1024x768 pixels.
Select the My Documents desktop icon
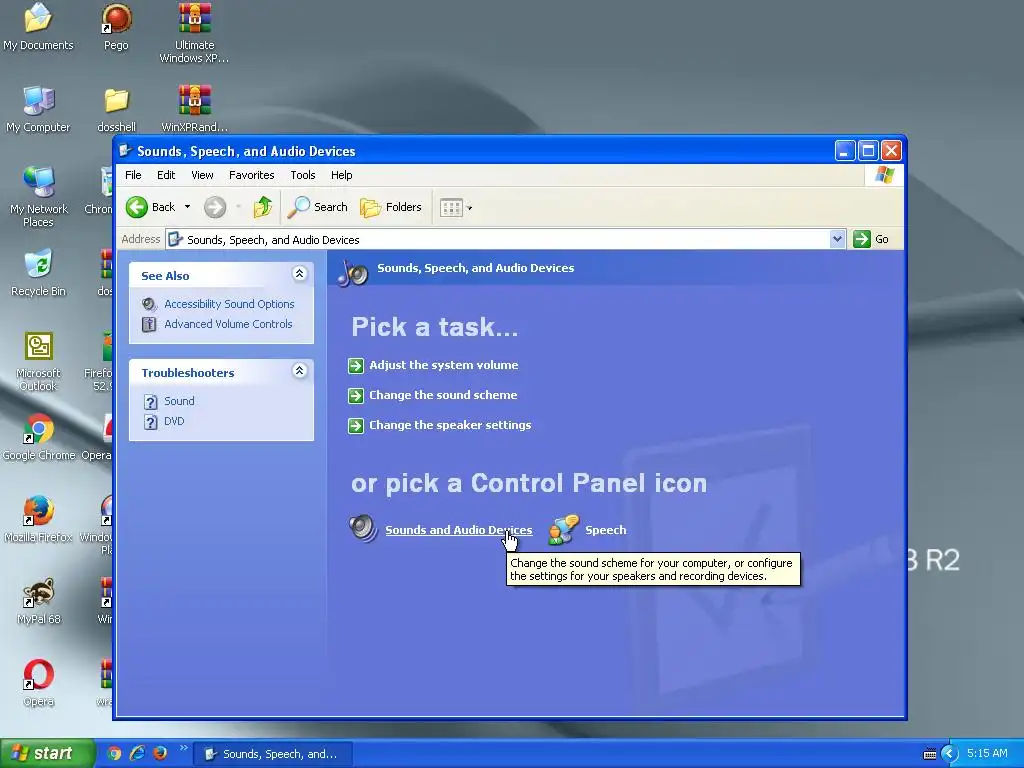click(x=38, y=27)
